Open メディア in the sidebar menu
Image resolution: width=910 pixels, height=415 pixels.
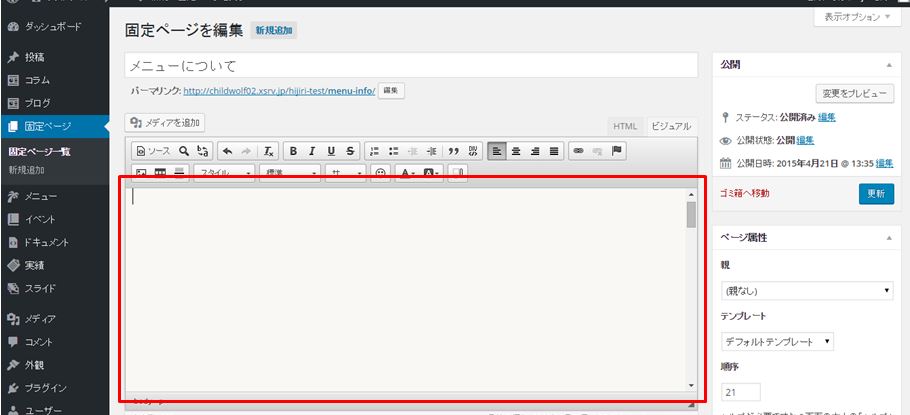point(40,319)
